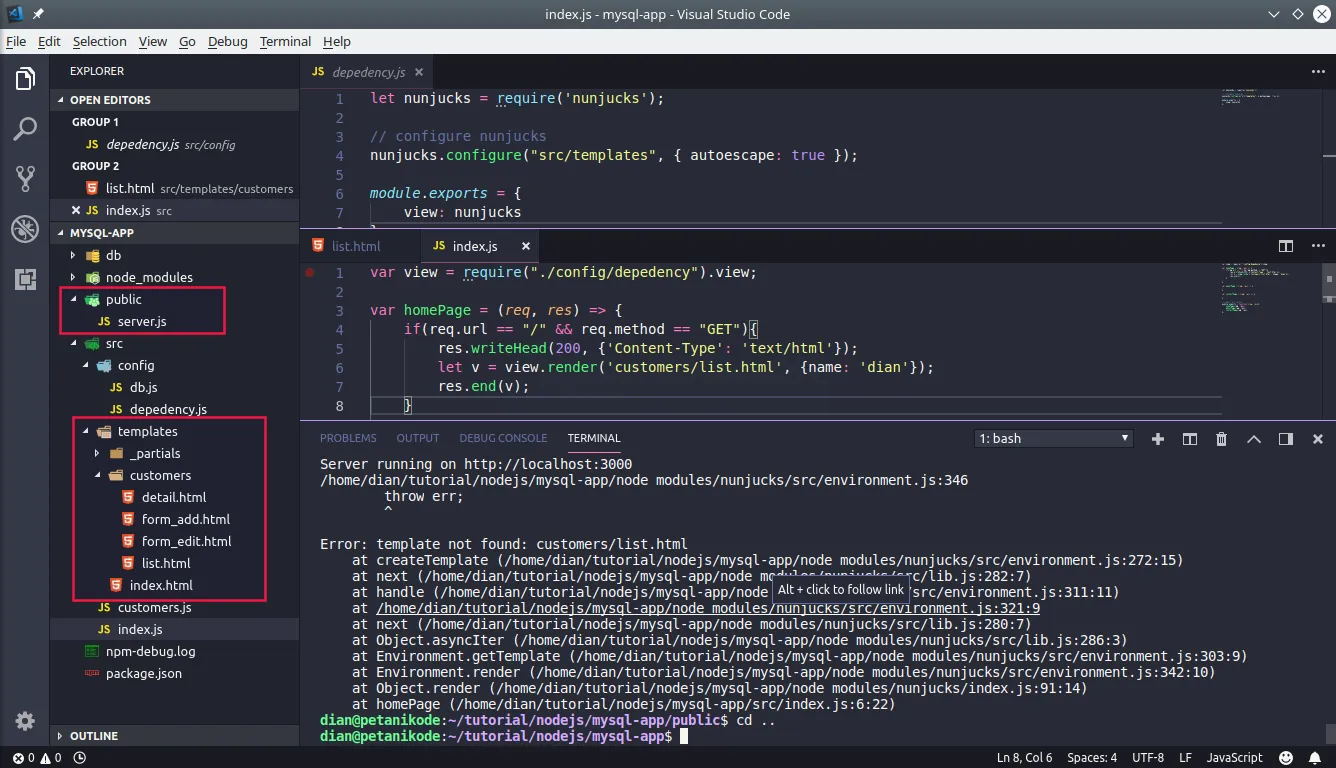Select depedency.js under GROUP 1 in Open Editors
The image size is (1336, 768).
[174, 144]
